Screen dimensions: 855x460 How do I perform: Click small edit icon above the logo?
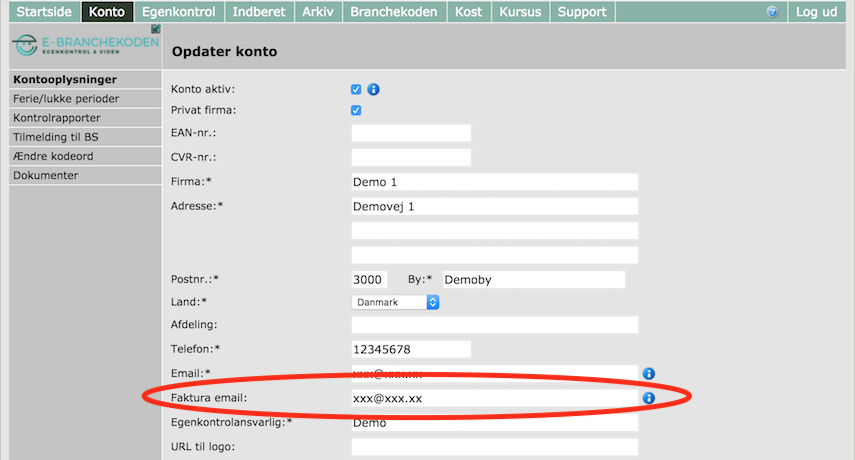tap(156, 28)
